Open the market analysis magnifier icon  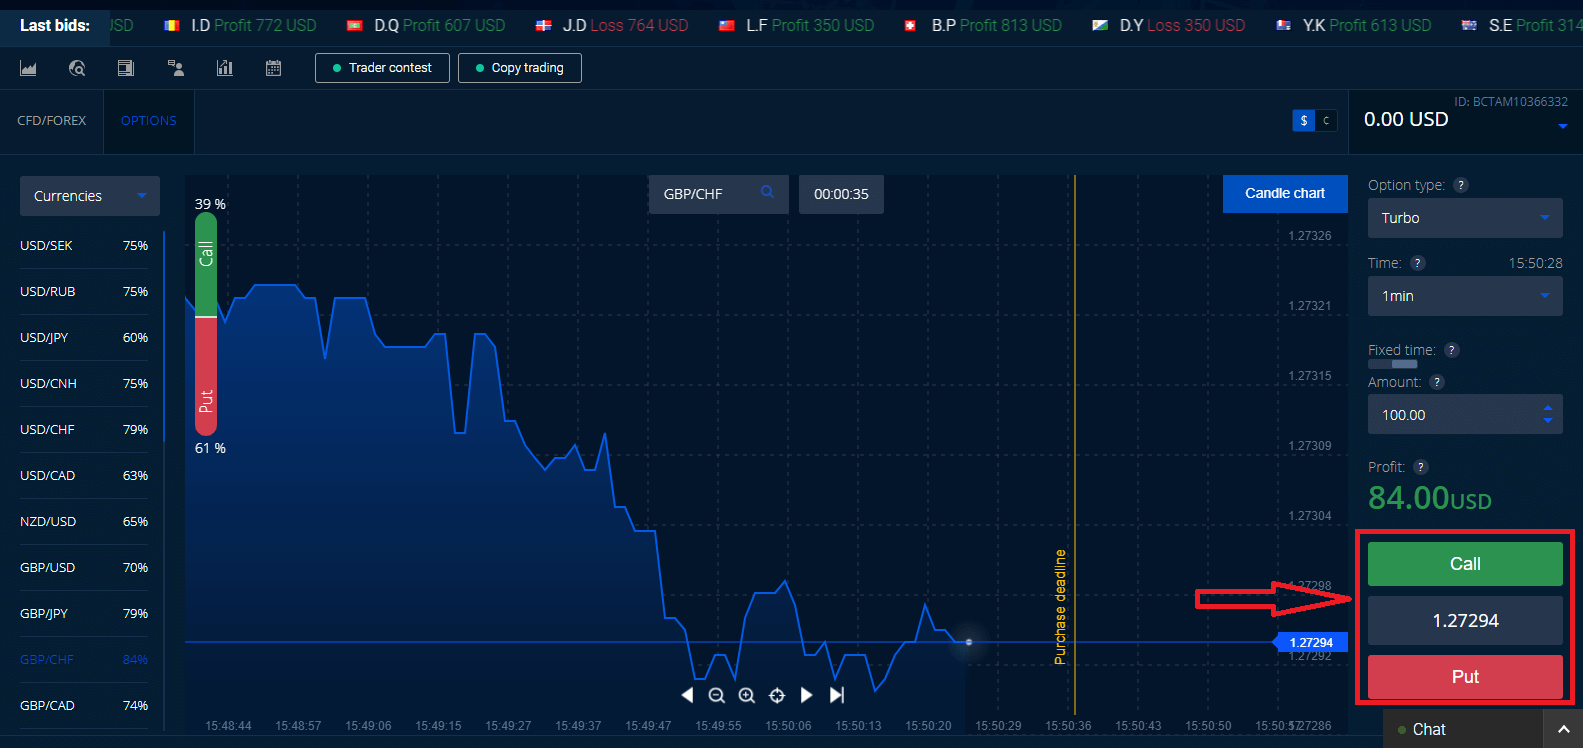[x=77, y=68]
